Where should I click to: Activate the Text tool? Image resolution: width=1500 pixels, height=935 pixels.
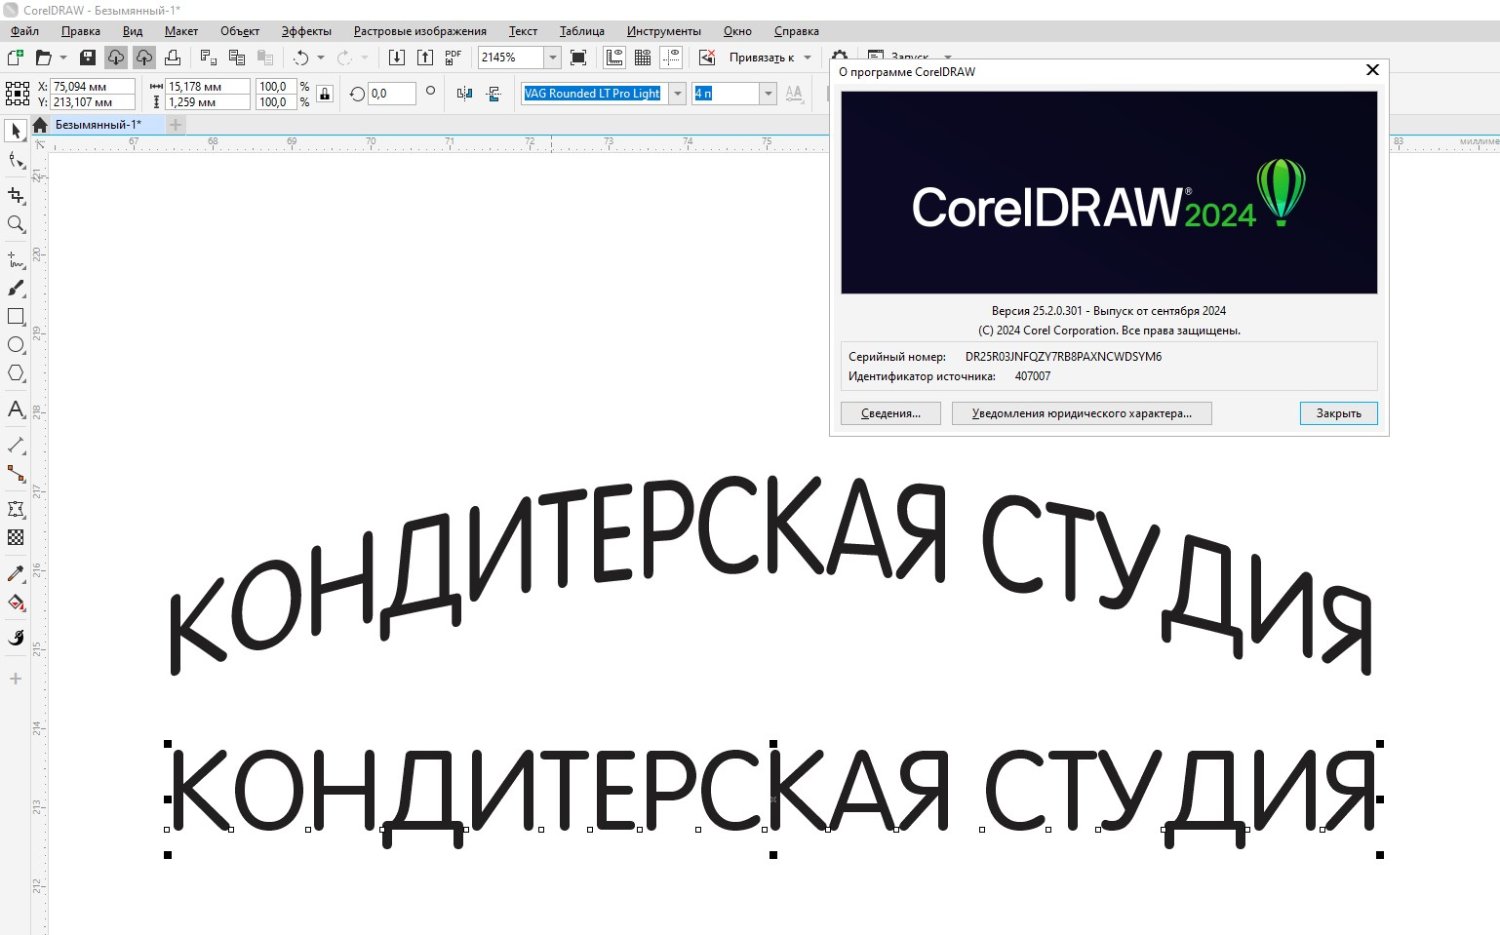[x=16, y=409]
